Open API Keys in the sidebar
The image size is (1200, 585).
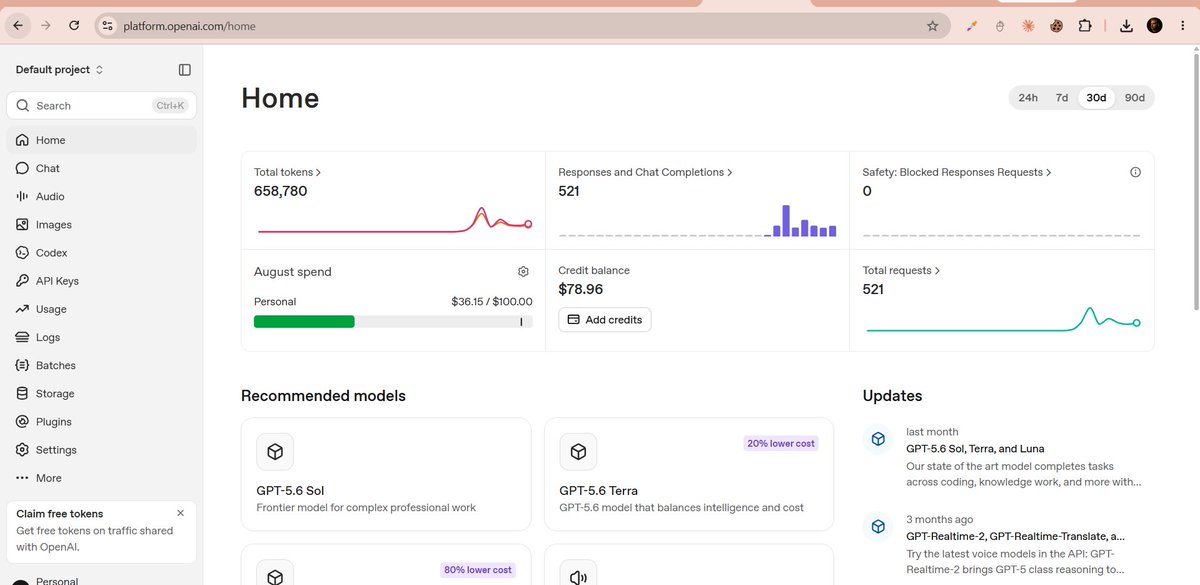click(x=102, y=281)
